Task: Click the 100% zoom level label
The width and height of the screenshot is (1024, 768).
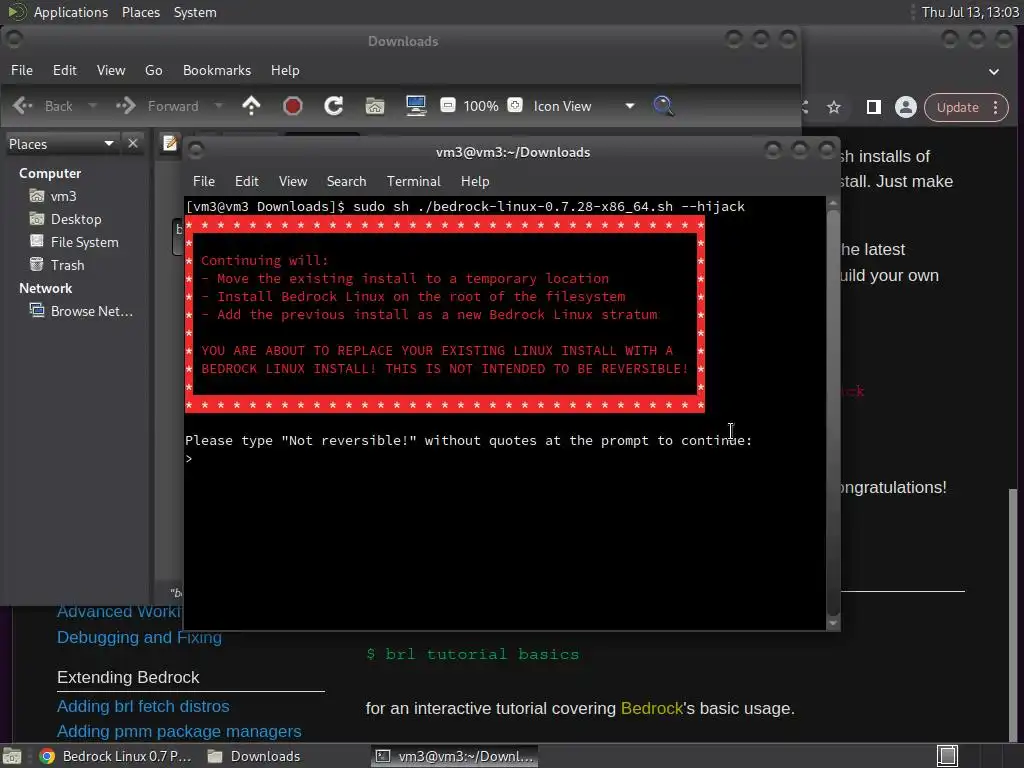Action: coord(481,106)
